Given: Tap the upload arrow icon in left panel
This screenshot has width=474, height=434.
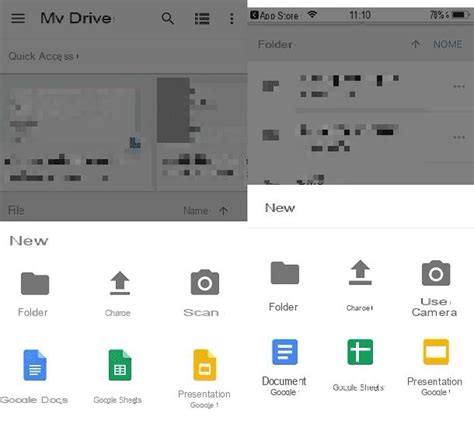Looking at the screenshot, I should [x=120, y=283].
